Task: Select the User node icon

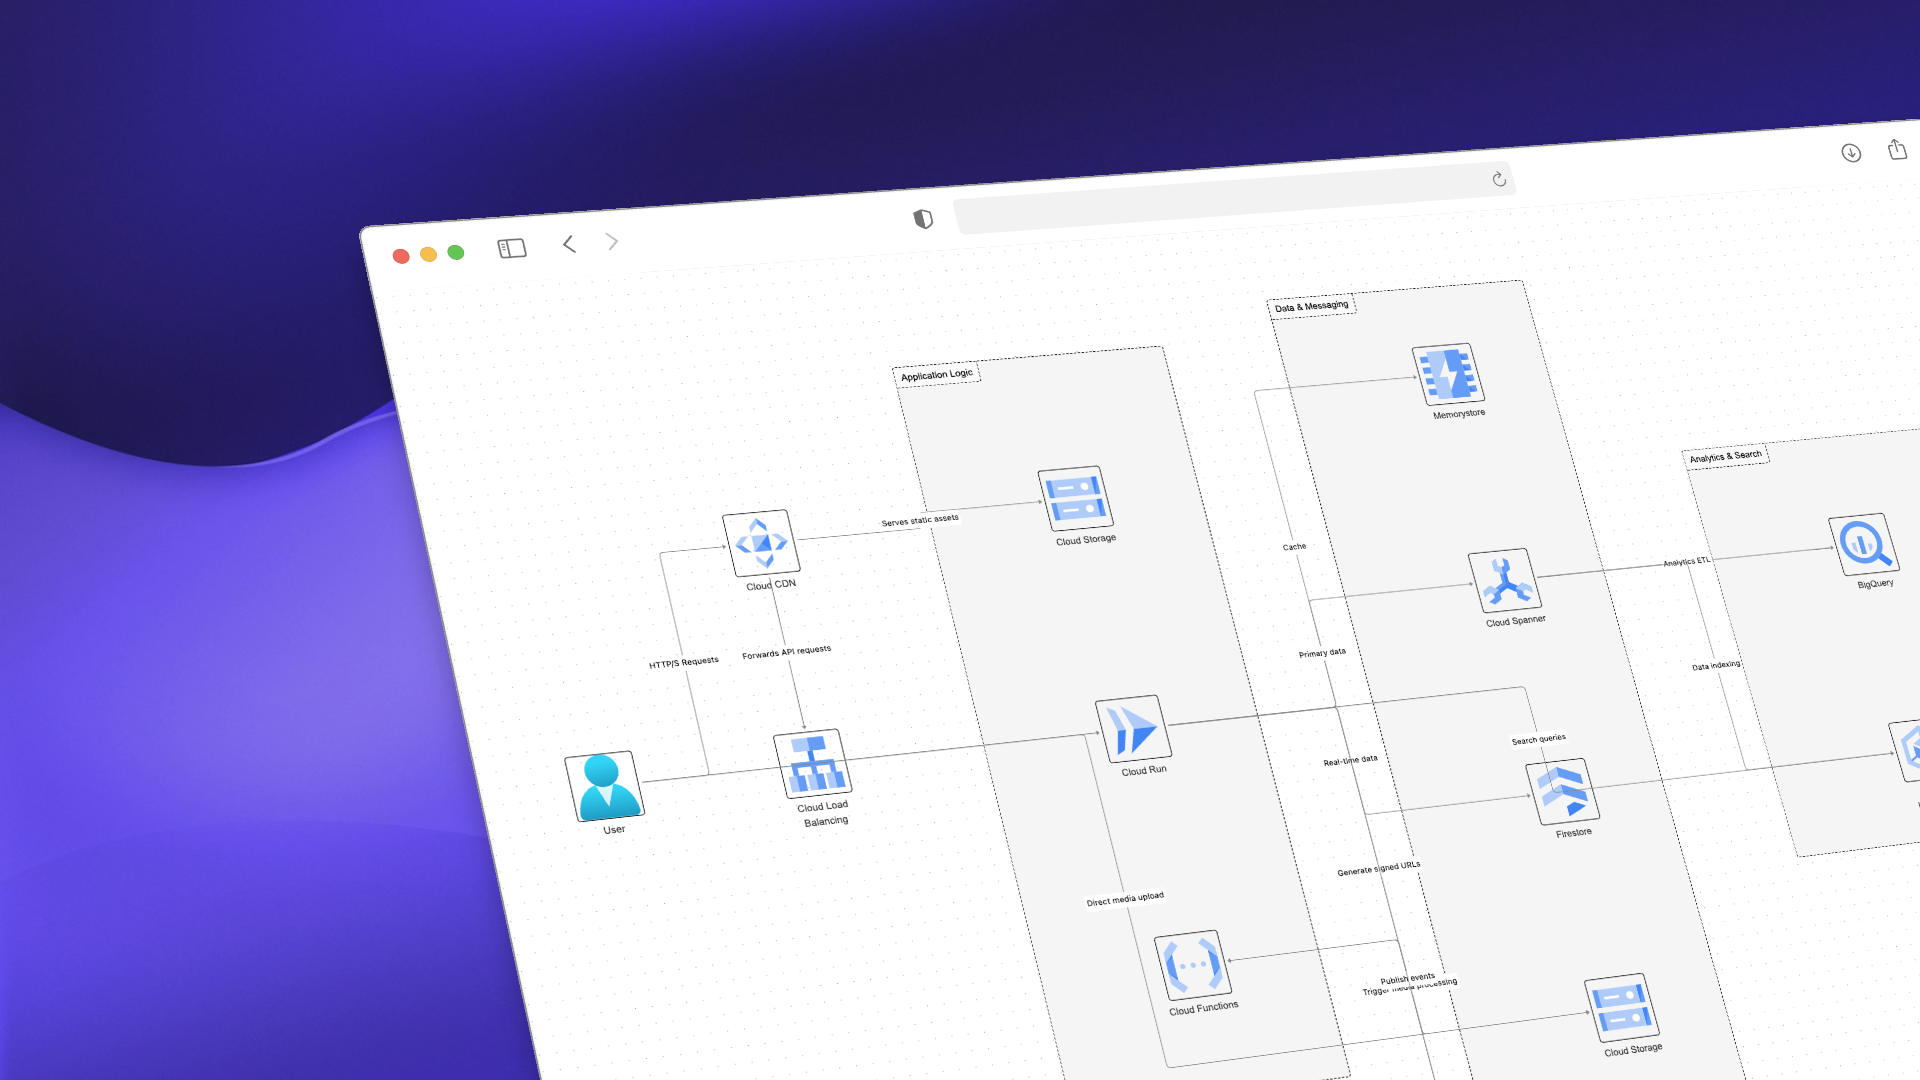Action: click(605, 786)
